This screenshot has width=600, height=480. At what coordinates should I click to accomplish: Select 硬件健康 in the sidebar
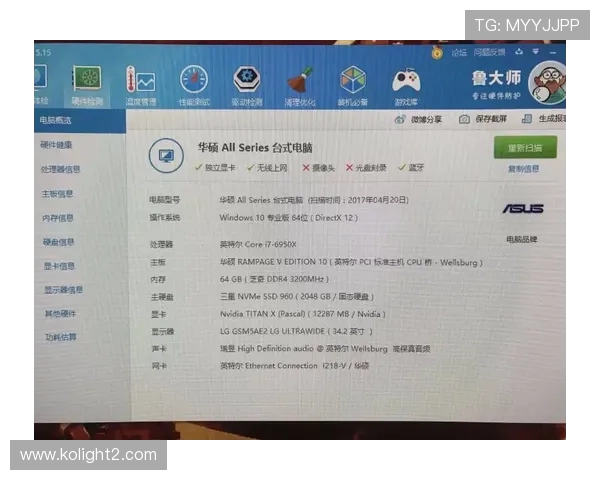[56, 145]
